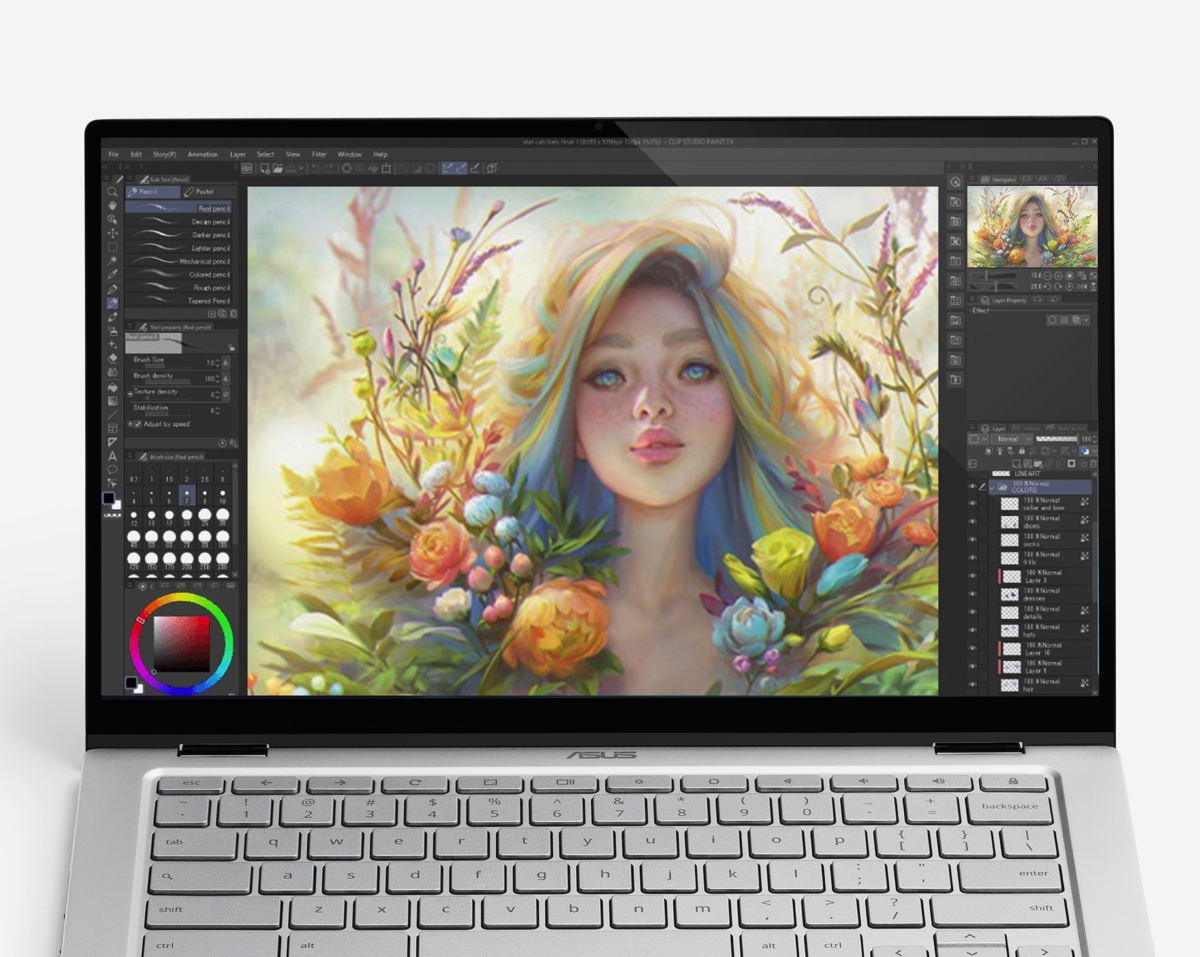Open the Effect dropdown arrow in Layer Property

1086,320
